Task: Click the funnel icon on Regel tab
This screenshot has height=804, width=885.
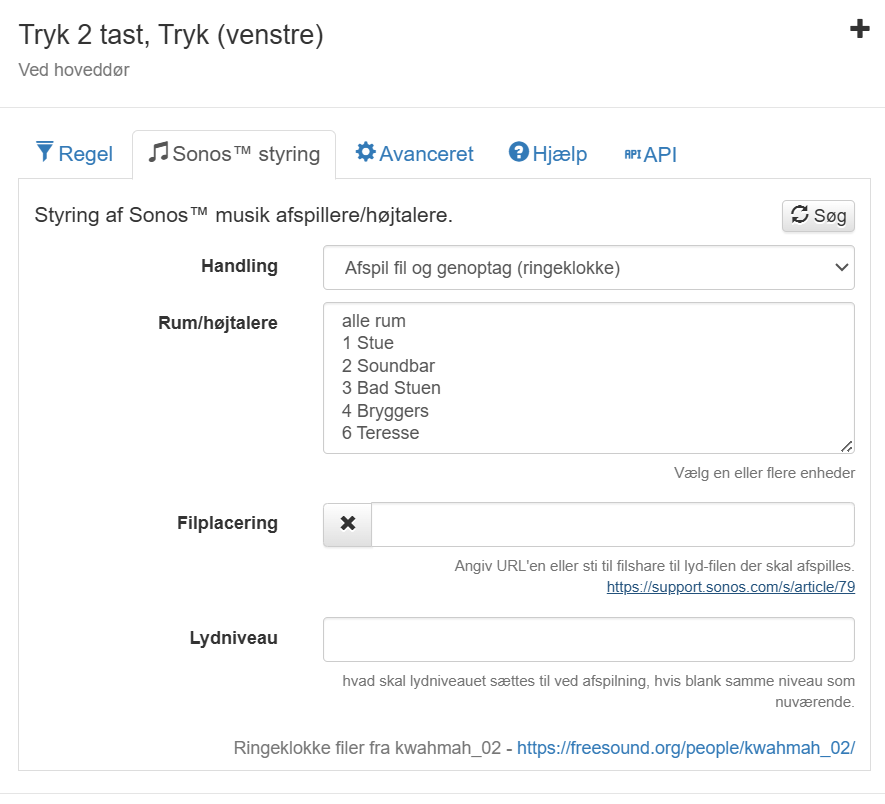Action: (45, 152)
